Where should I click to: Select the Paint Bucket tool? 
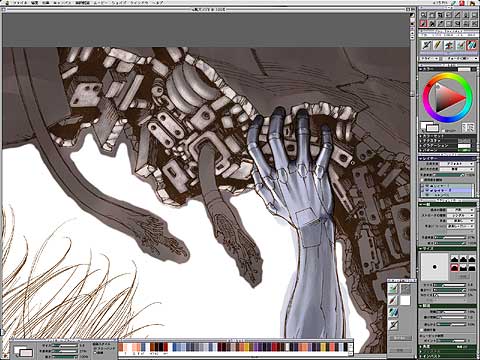click(x=432, y=23)
